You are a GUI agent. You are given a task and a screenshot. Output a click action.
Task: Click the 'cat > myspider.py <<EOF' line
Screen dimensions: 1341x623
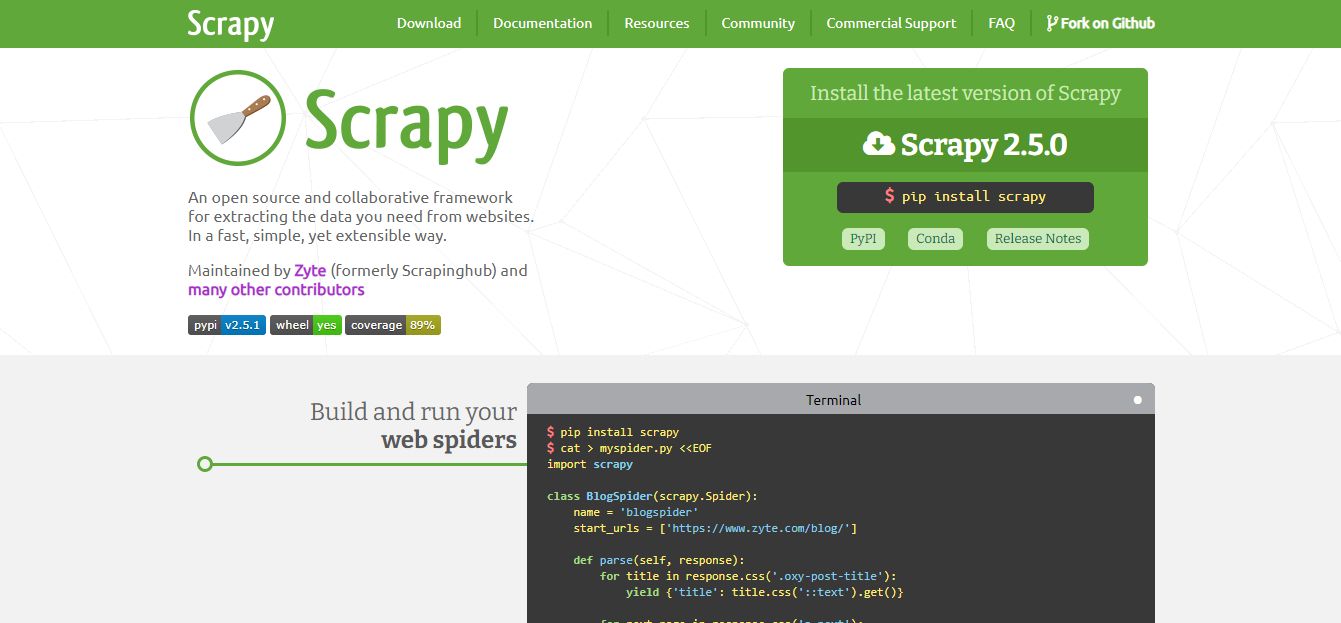pos(629,448)
